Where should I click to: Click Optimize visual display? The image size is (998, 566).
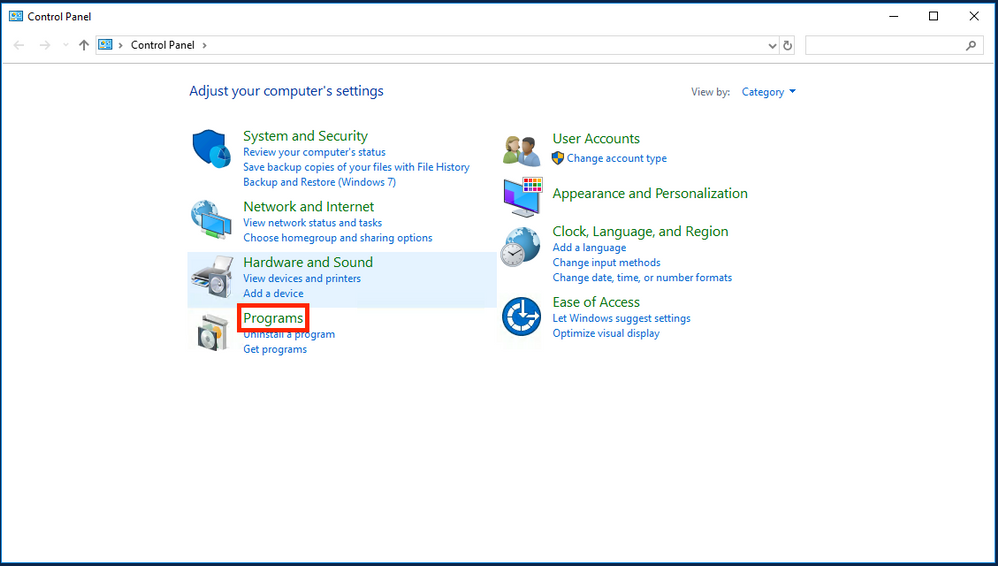[606, 333]
